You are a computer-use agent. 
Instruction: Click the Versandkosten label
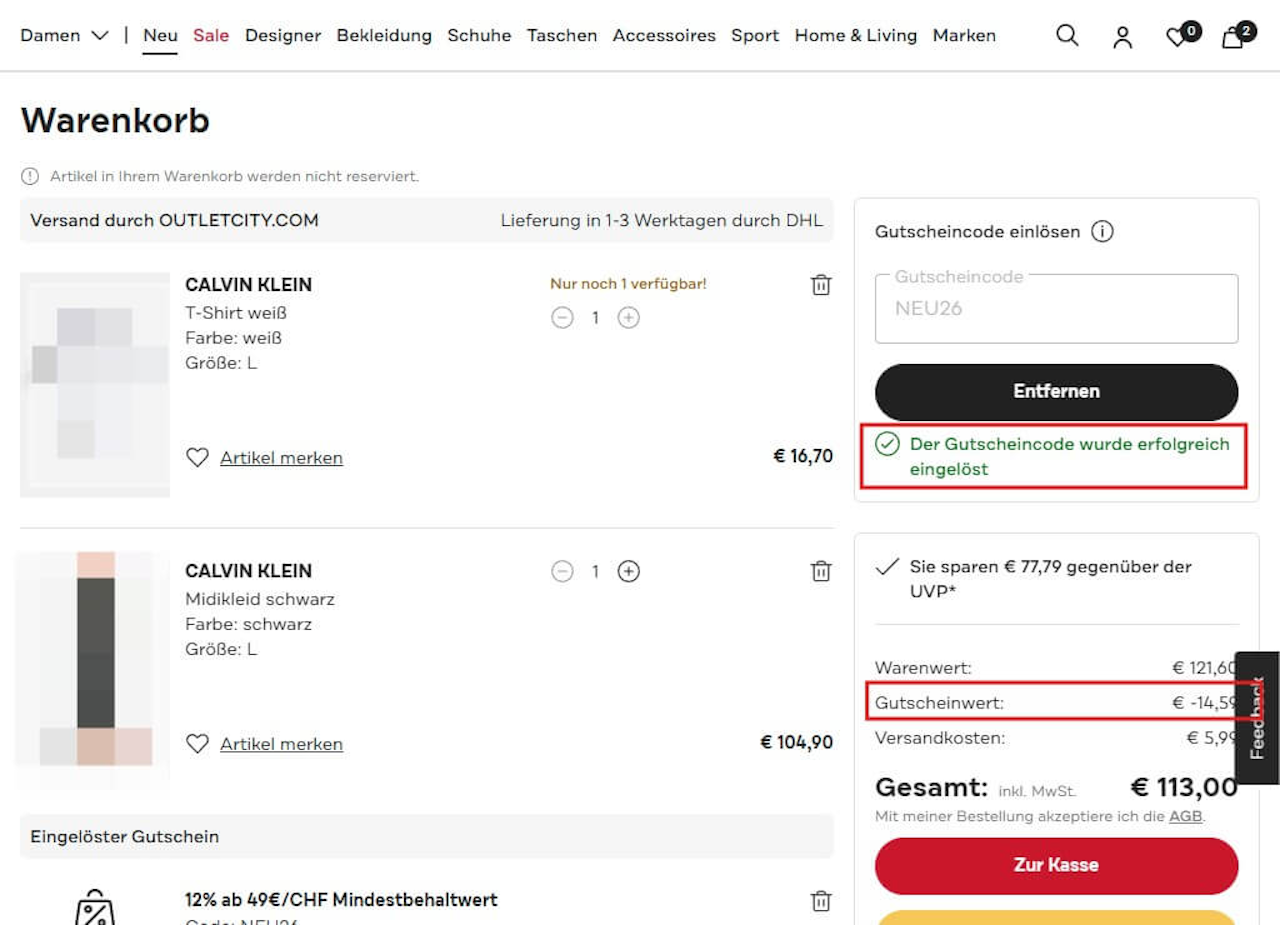pos(940,738)
